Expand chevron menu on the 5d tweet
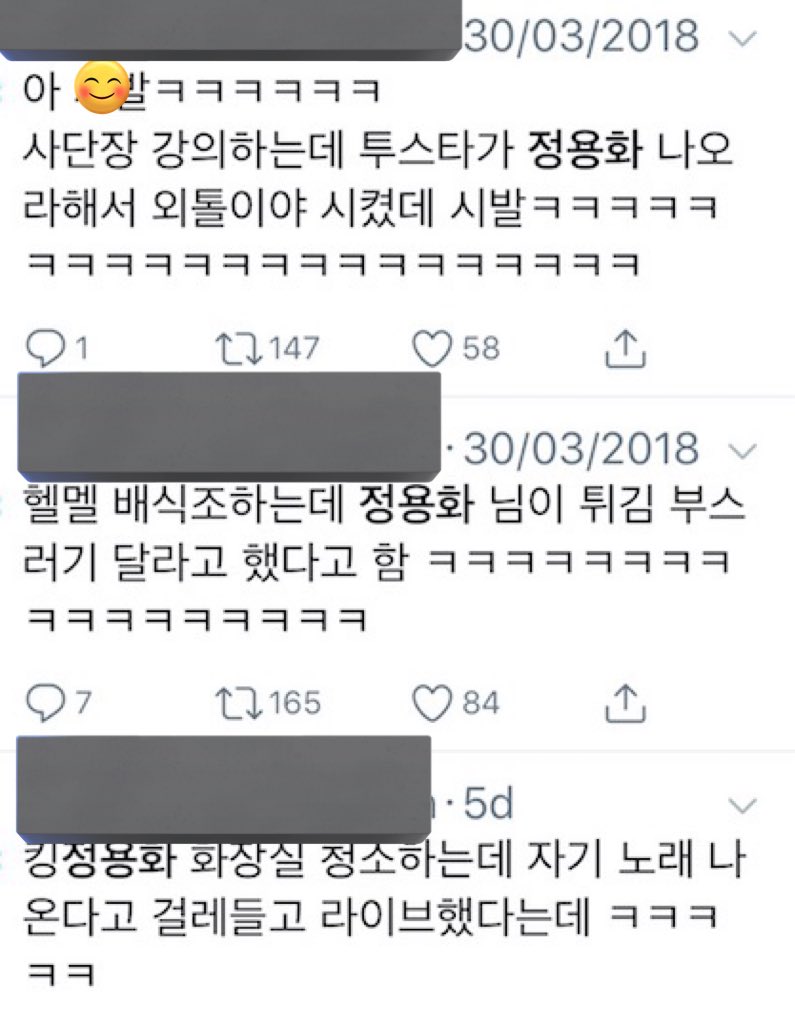This screenshot has width=795, height=1024. click(741, 805)
